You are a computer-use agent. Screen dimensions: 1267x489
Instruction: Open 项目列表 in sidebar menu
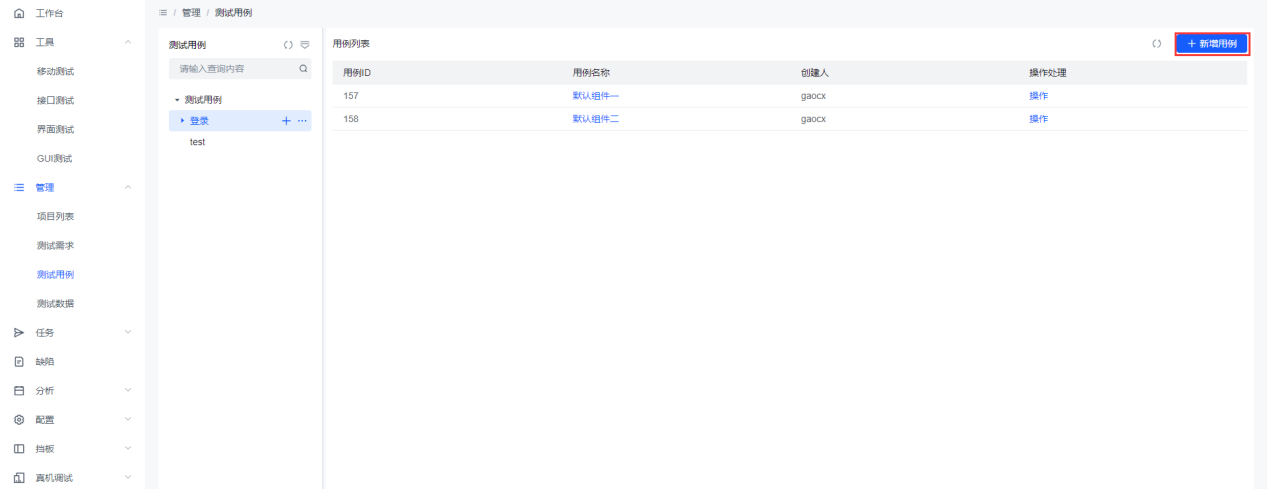tap(55, 216)
